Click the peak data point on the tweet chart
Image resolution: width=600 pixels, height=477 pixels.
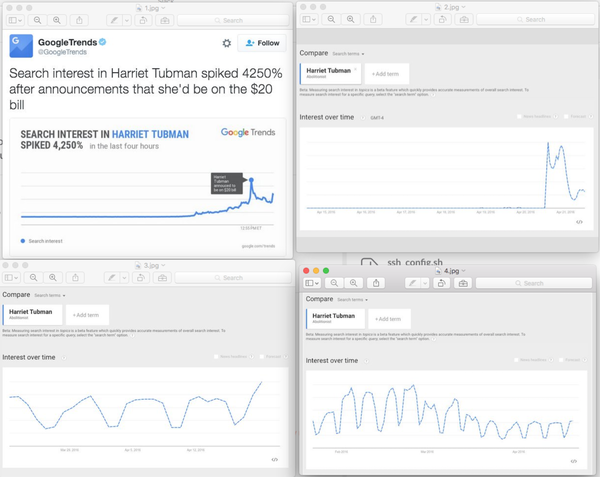point(251,179)
